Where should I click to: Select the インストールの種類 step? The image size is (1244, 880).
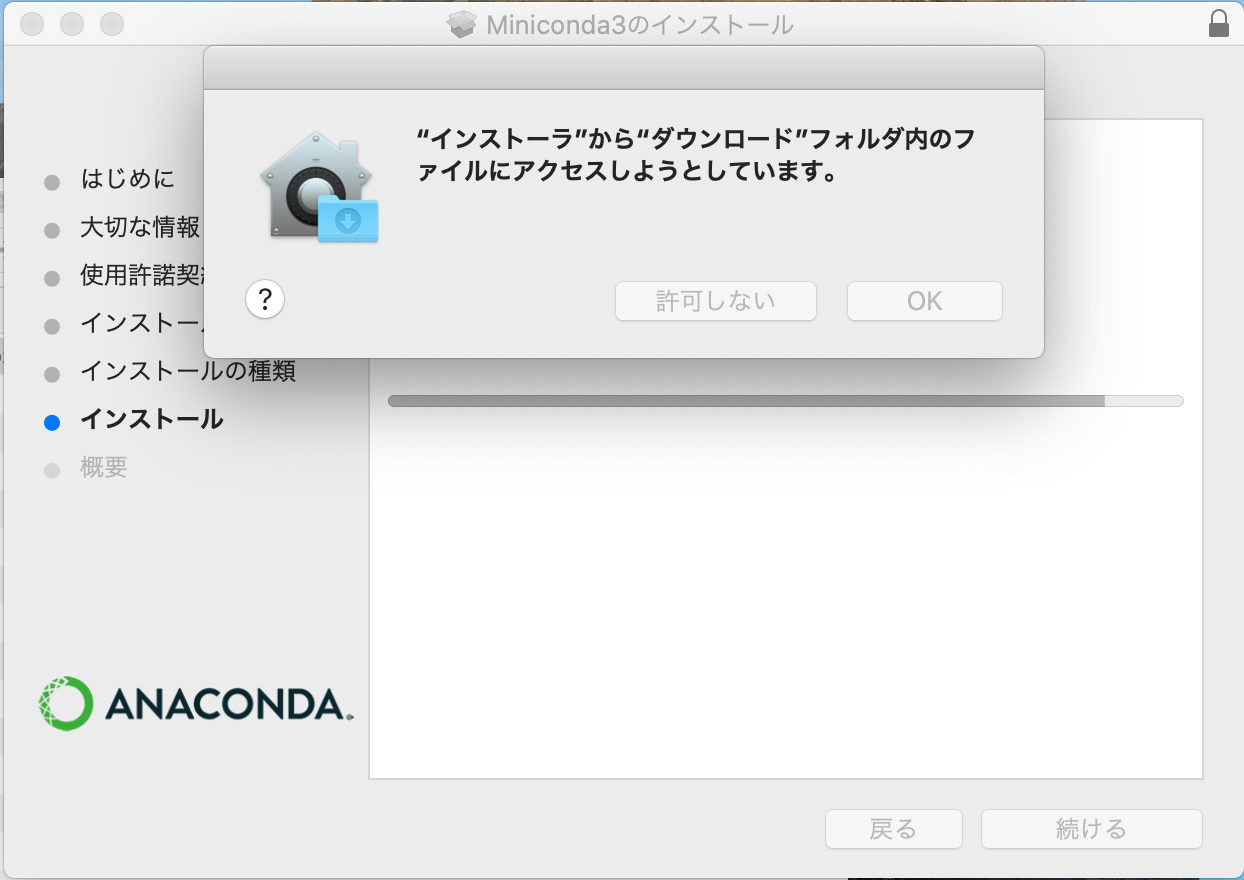[188, 372]
